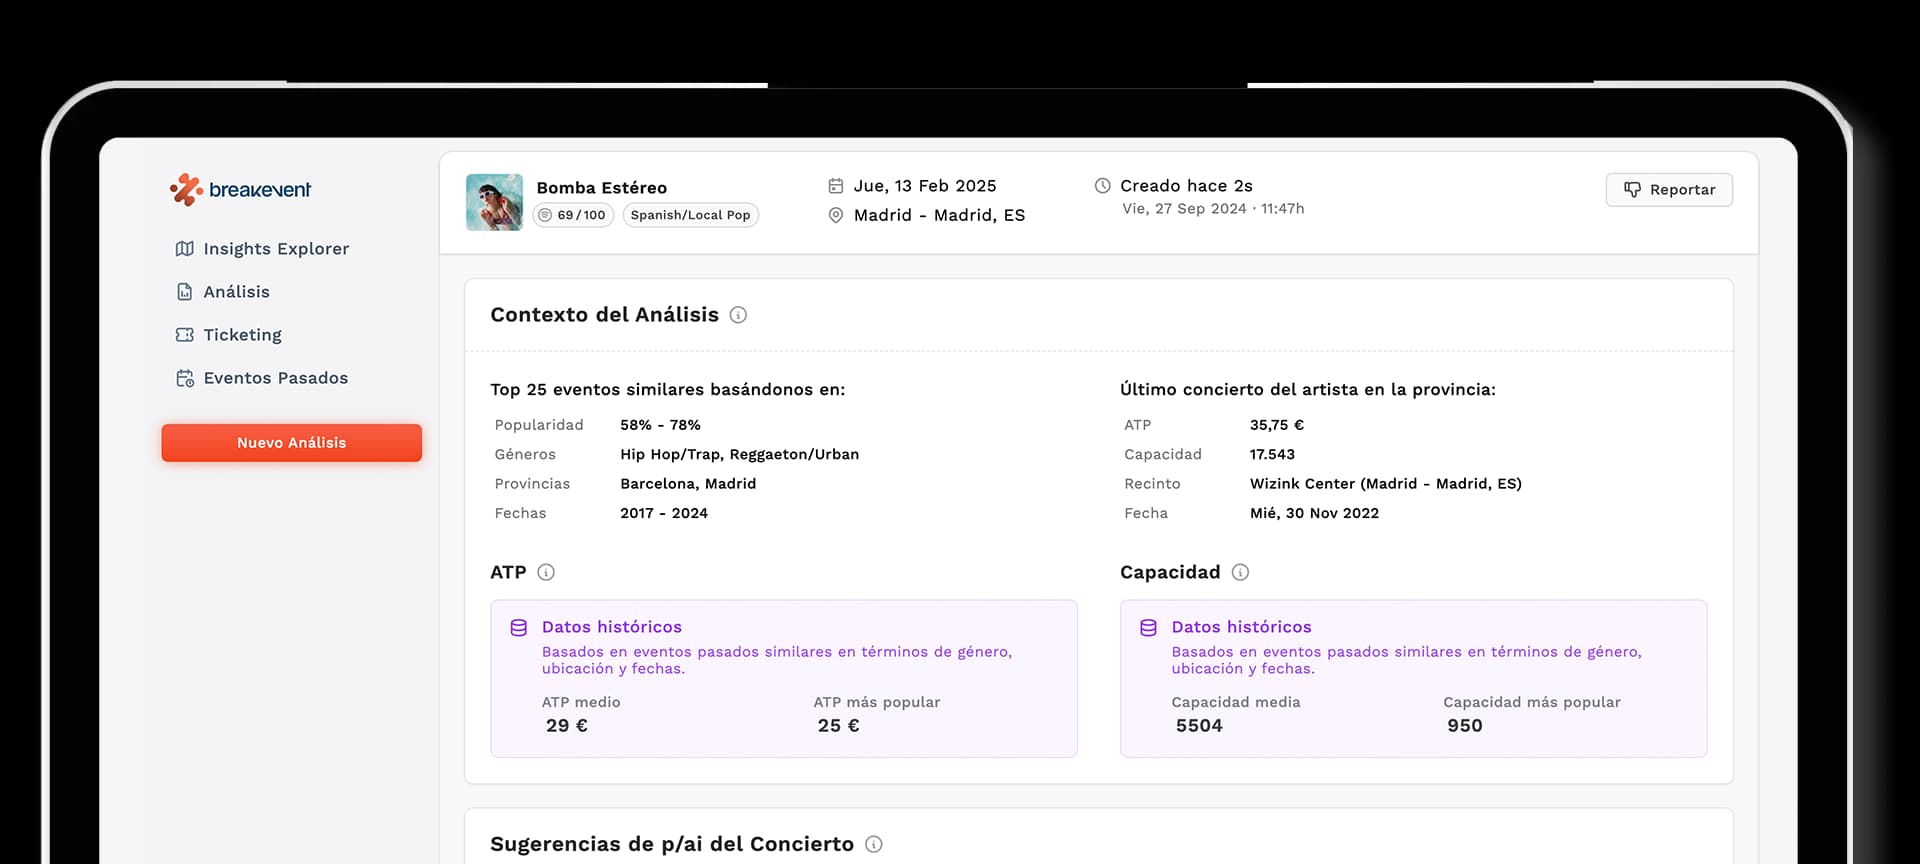1920x864 pixels.
Task: Open Bomba Estéreo artist thumbnail
Action: [494, 202]
